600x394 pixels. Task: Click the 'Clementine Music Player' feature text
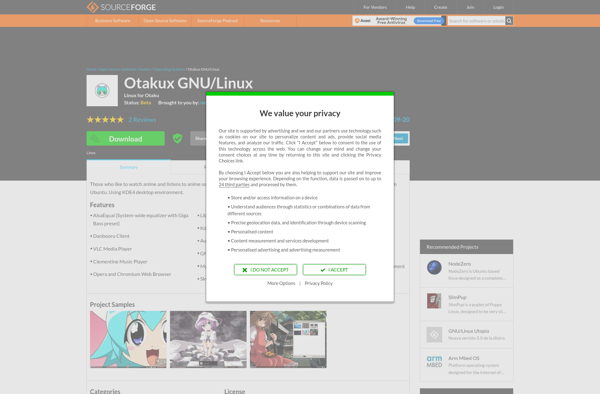pos(120,262)
